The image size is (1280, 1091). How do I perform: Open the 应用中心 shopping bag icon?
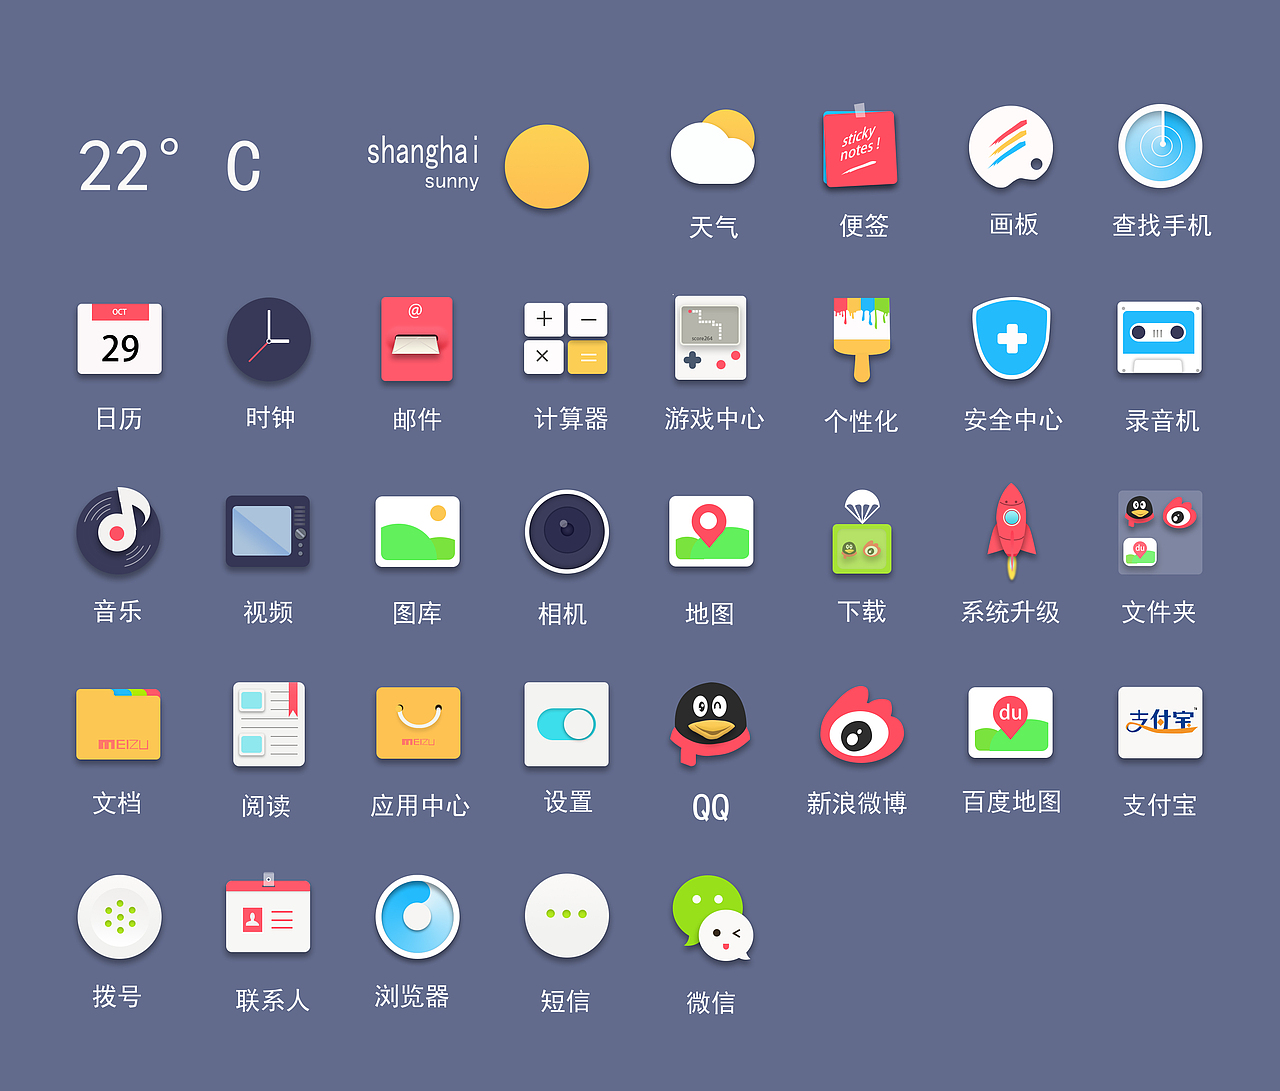tap(418, 723)
